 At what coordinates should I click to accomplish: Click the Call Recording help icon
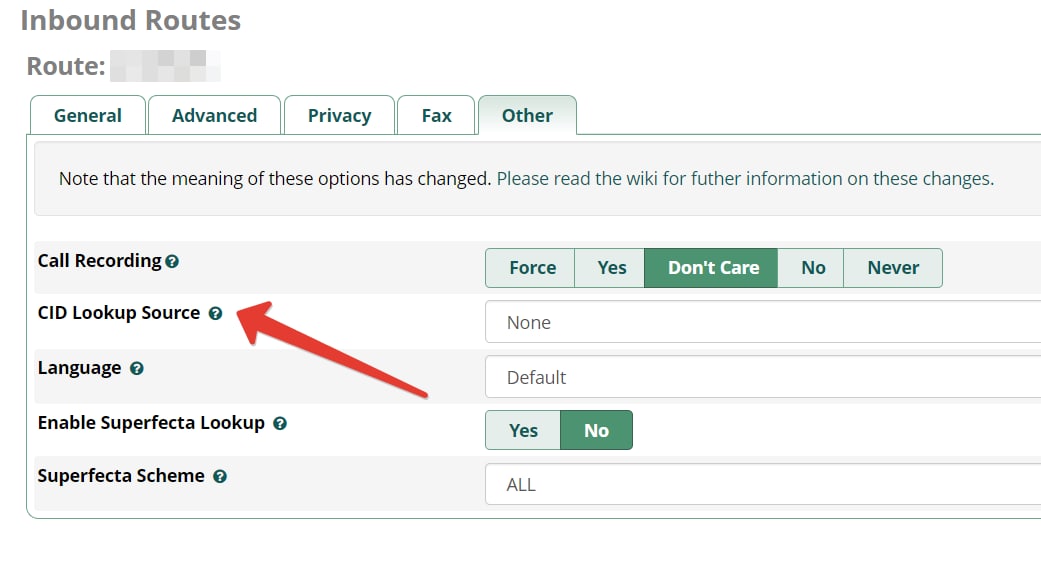tap(172, 262)
